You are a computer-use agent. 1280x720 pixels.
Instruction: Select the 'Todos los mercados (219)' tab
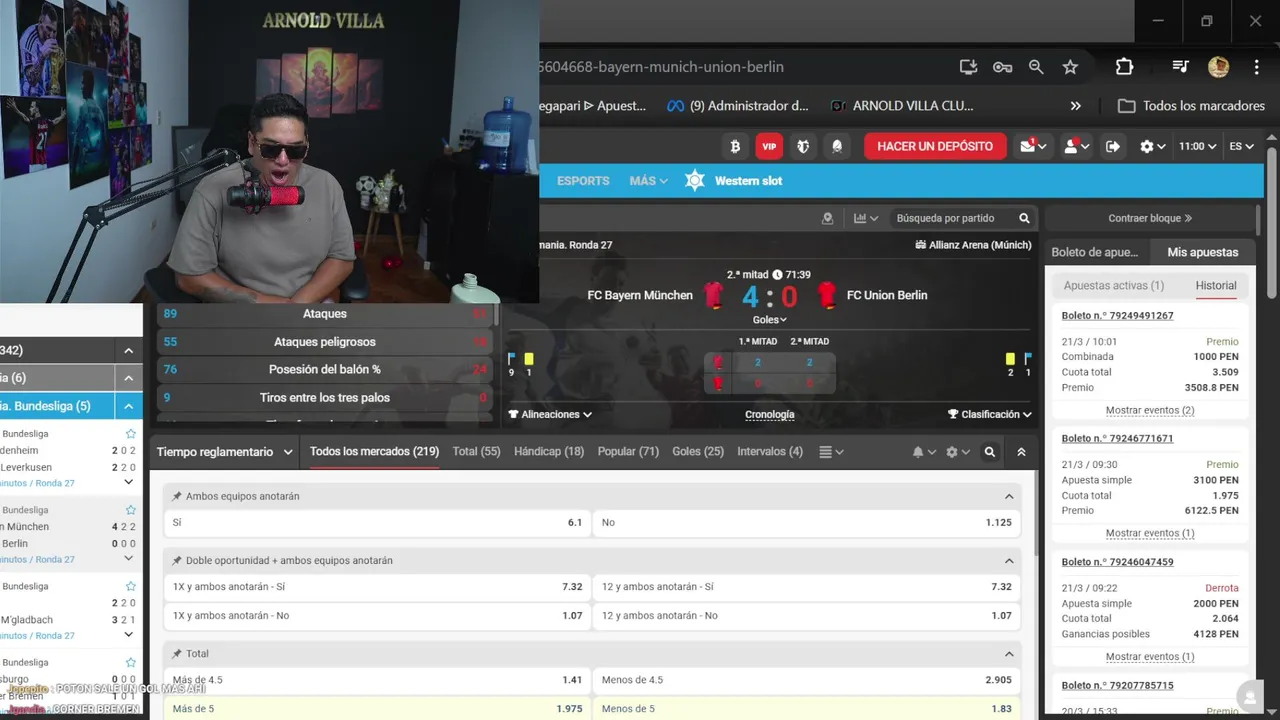tap(374, 452)
